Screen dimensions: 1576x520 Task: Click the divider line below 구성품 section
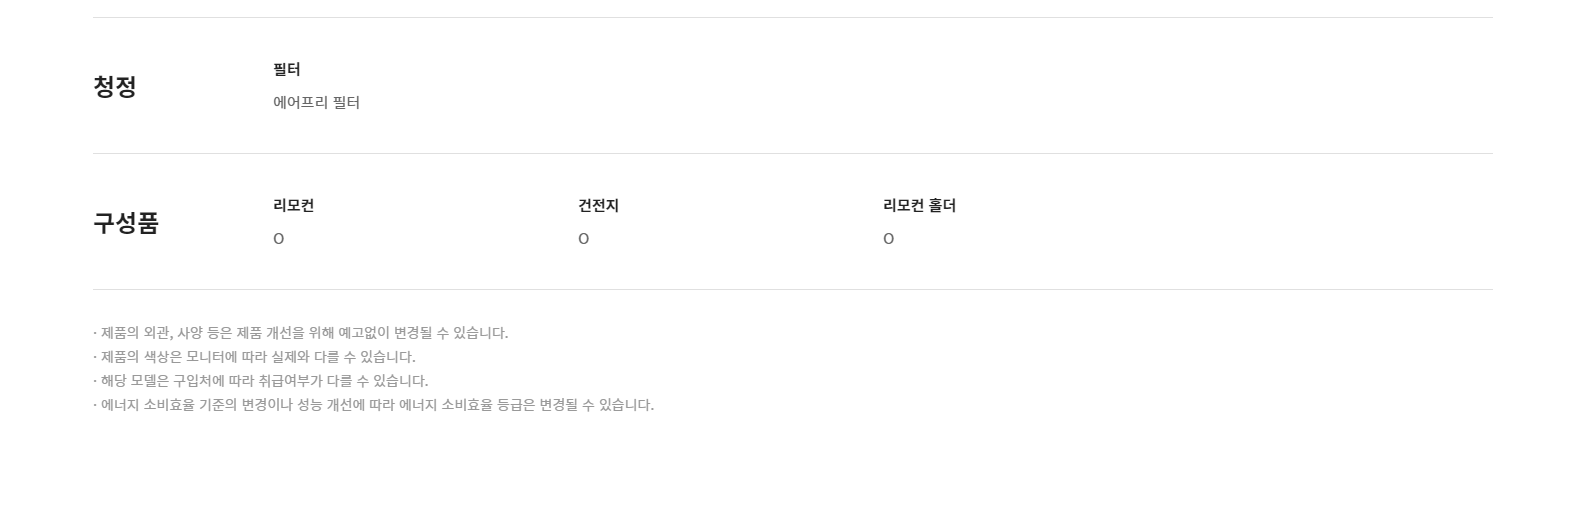(792, 289)
